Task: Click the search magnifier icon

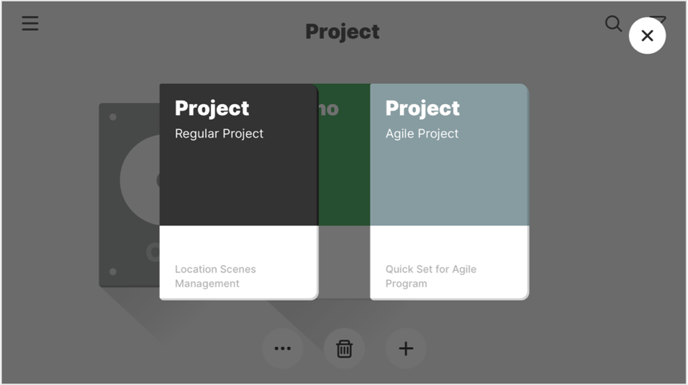Action: (613, 24)
